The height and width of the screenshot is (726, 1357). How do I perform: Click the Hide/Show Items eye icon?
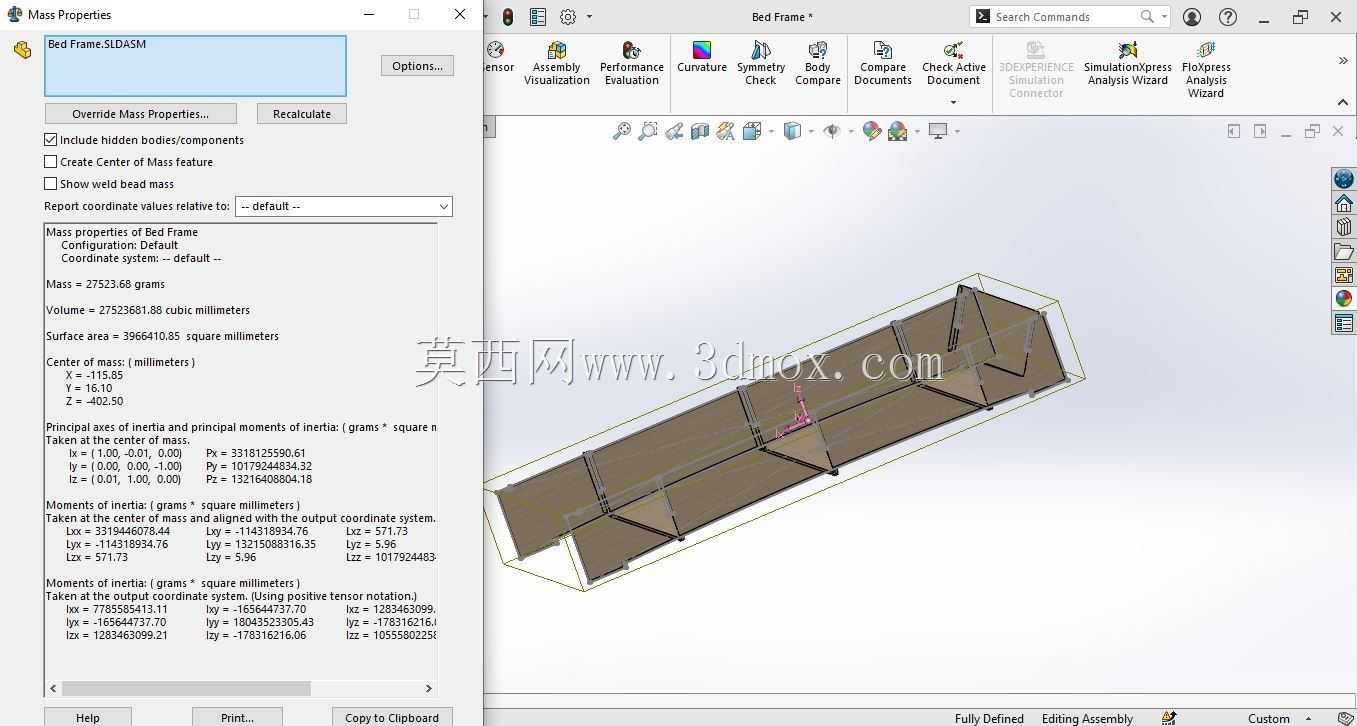pos(831,131)
